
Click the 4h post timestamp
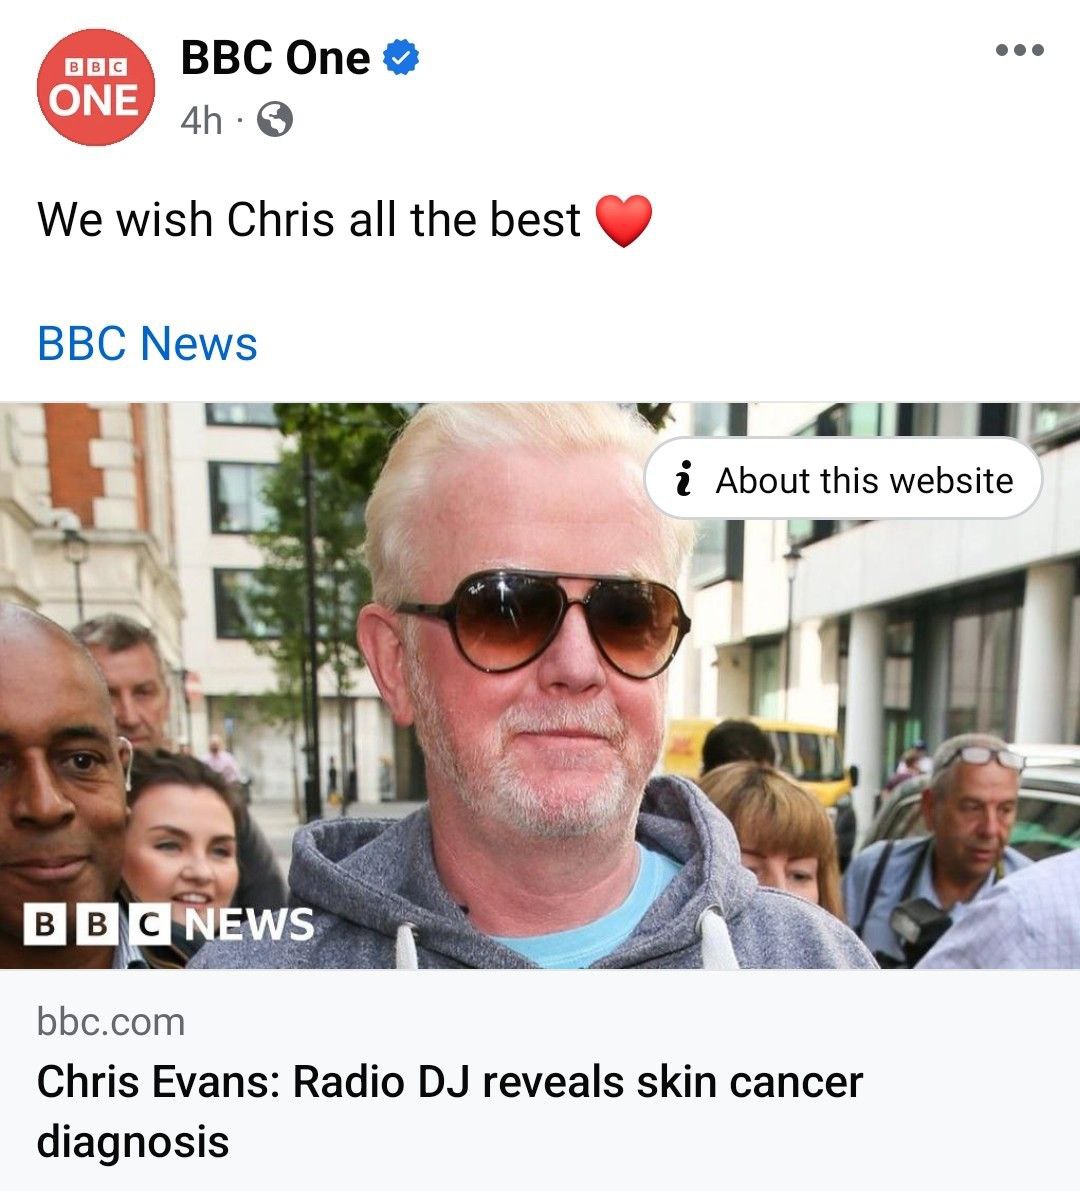[201, 120]
